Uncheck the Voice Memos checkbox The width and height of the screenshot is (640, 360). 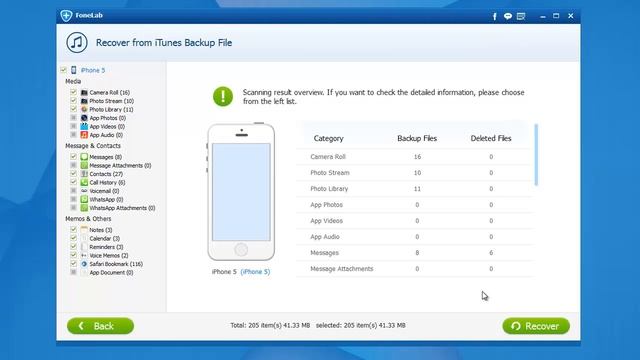click(73, 256)
